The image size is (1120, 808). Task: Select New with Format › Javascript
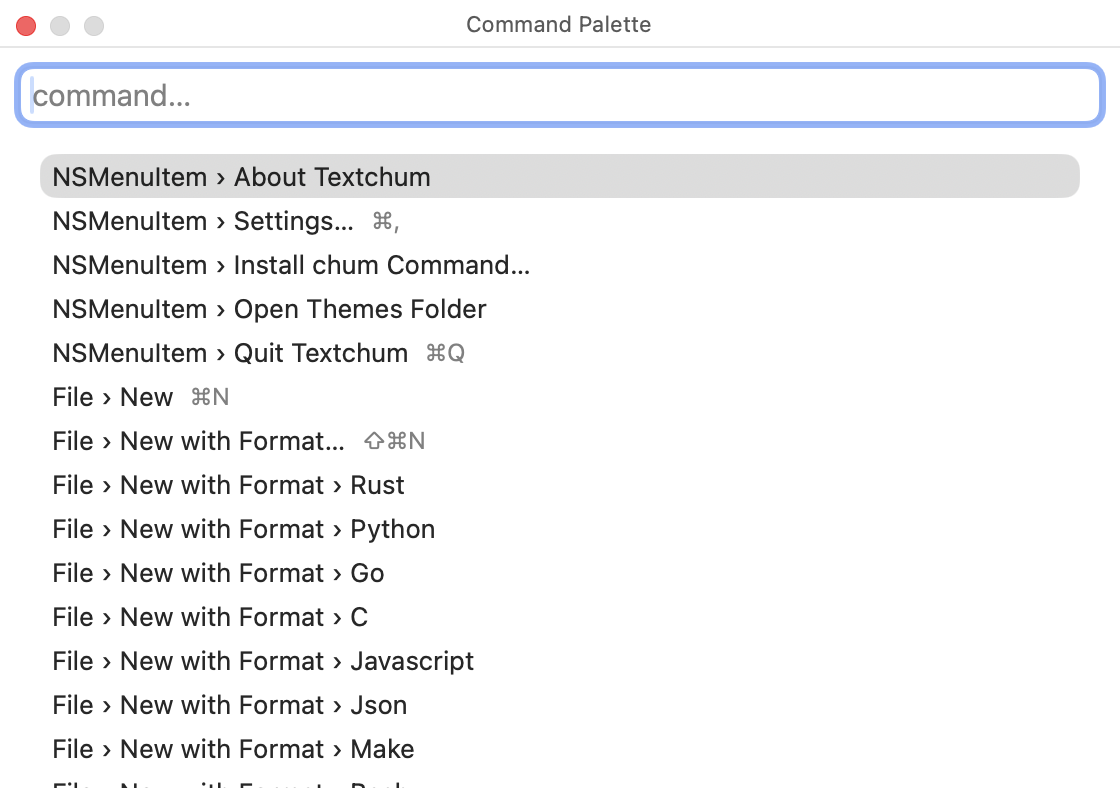click(560, 661)
